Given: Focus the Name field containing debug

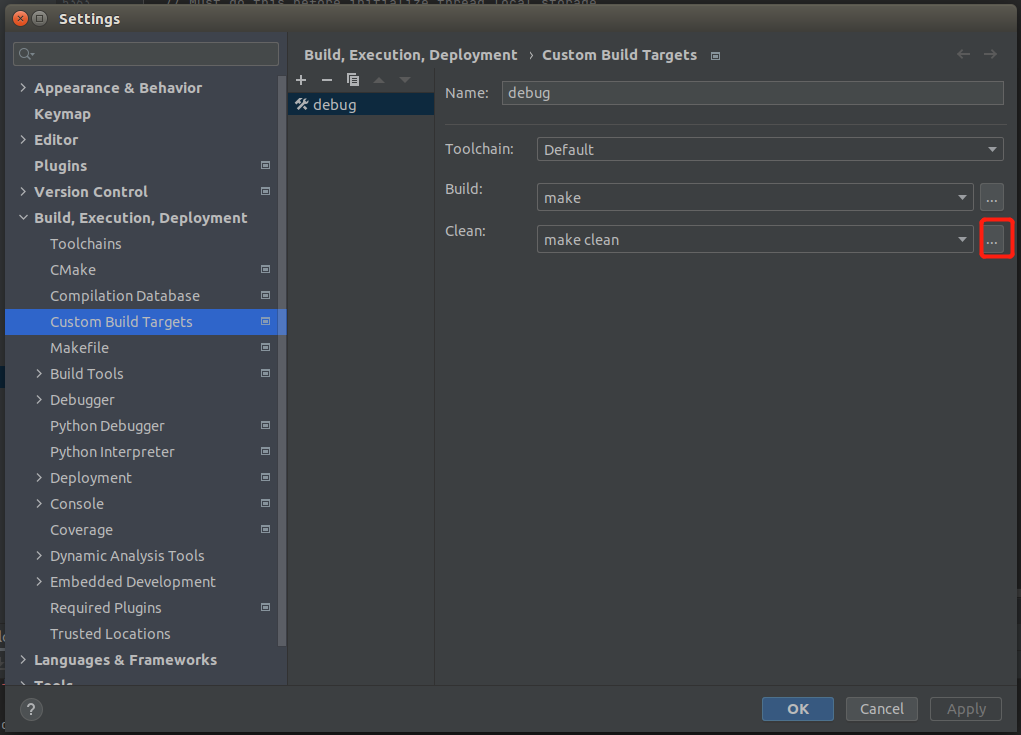Looking at the screenshot, I should point(752,93).
